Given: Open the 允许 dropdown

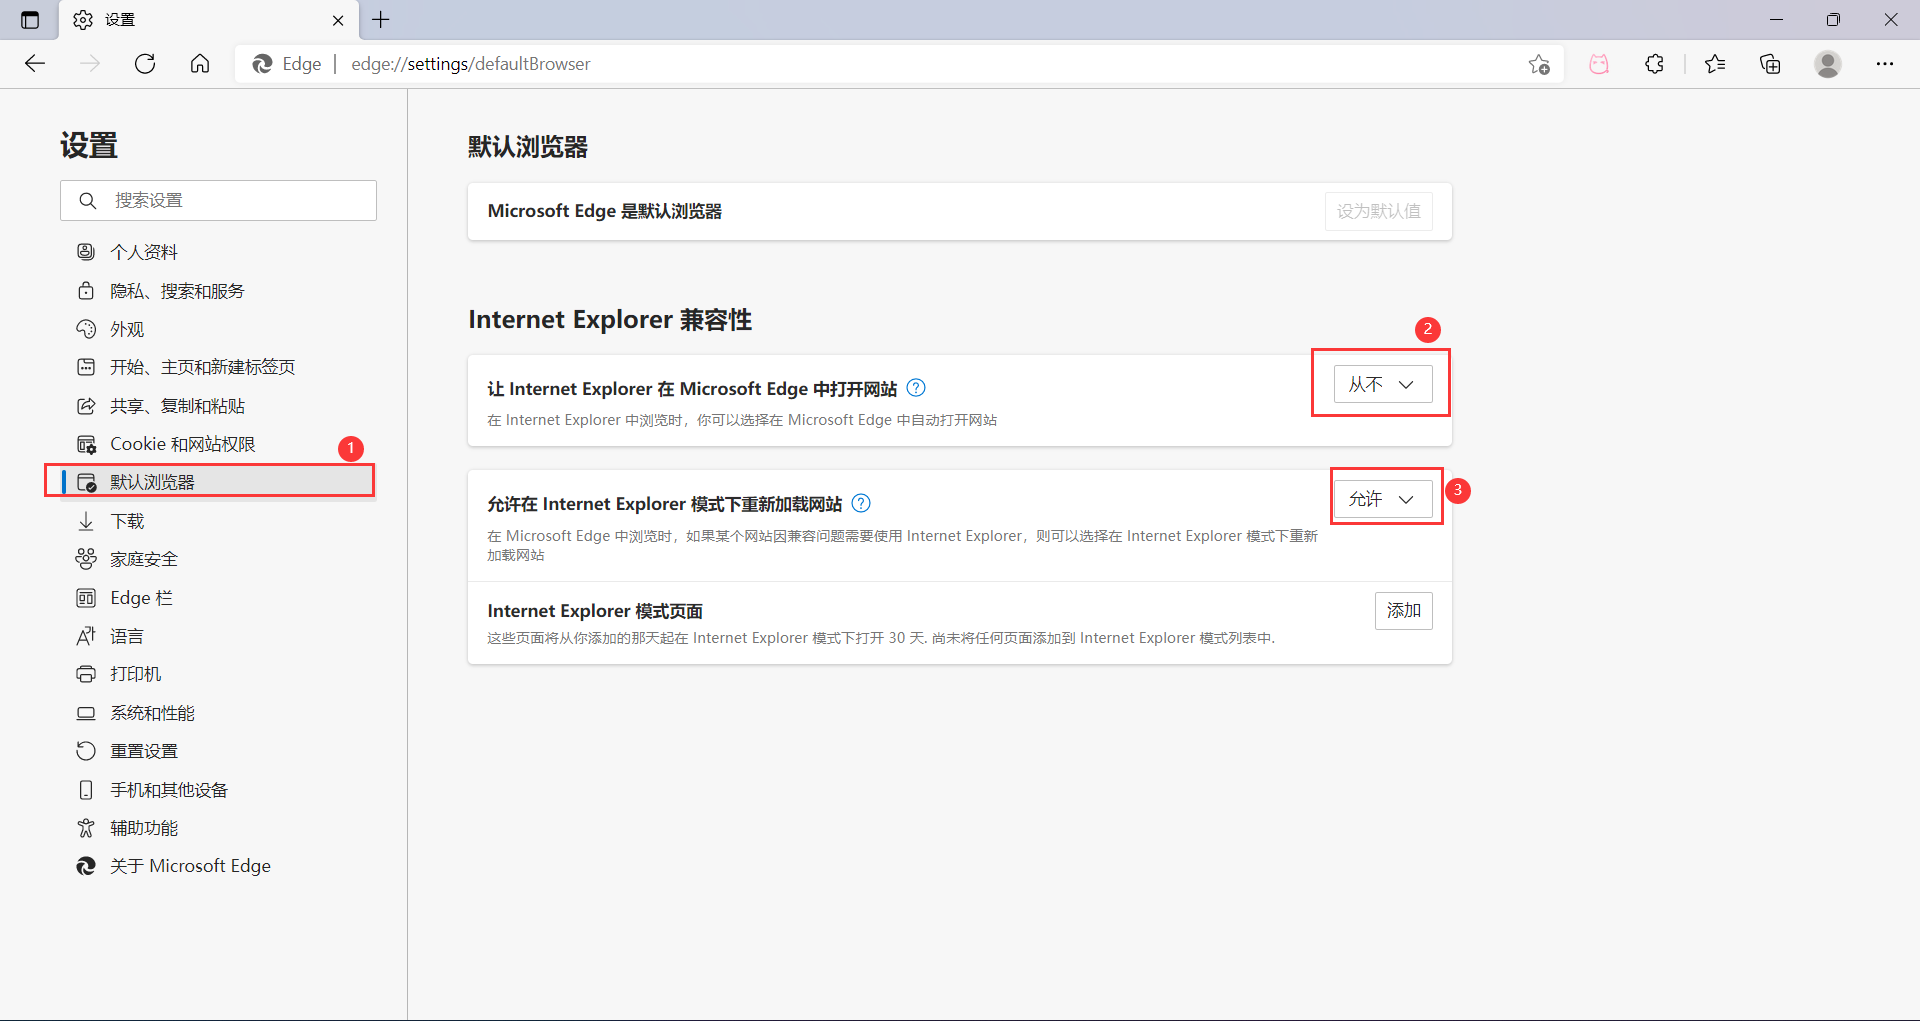Looking at the screenshot, I should [1383, 499].
